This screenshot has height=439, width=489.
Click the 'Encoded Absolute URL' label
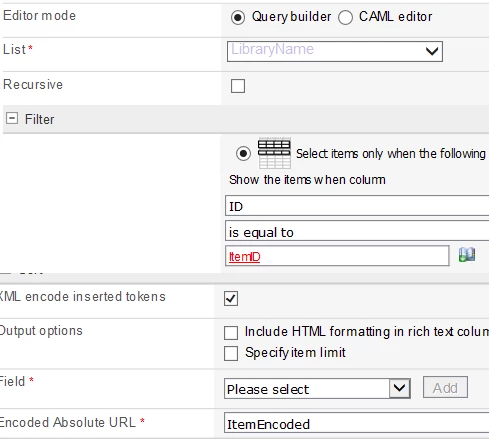(x=67, y=422)
